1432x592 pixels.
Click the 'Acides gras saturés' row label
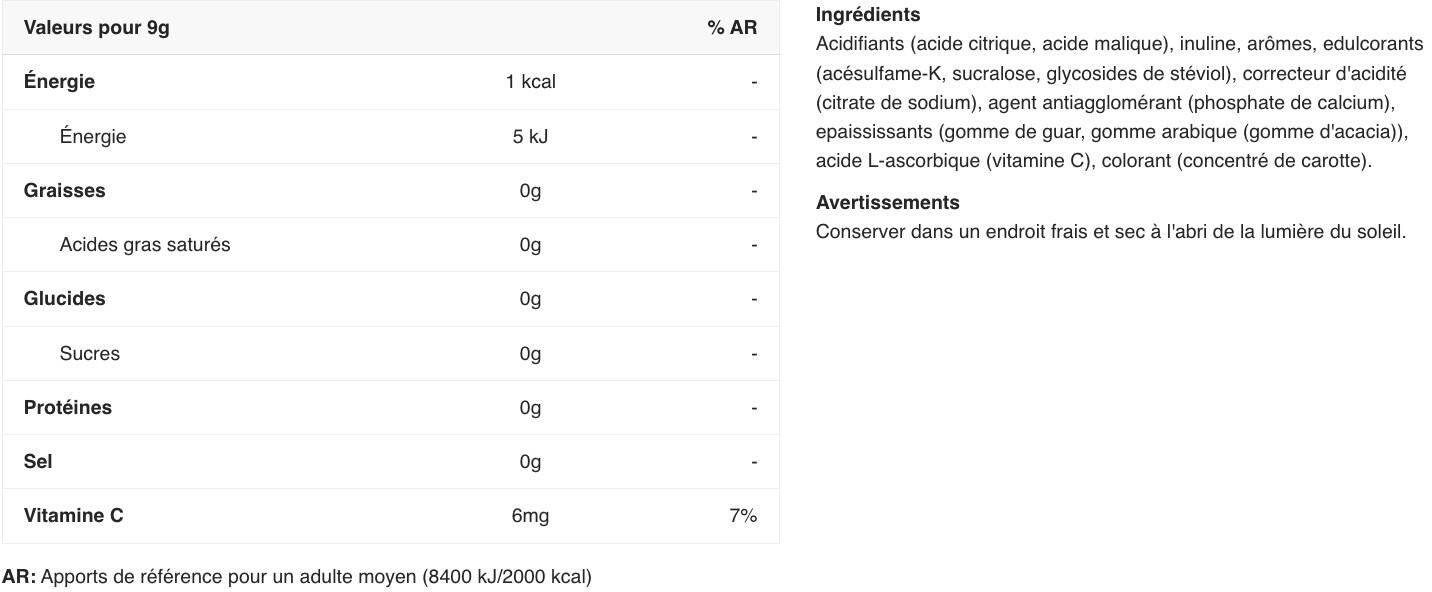145,245
